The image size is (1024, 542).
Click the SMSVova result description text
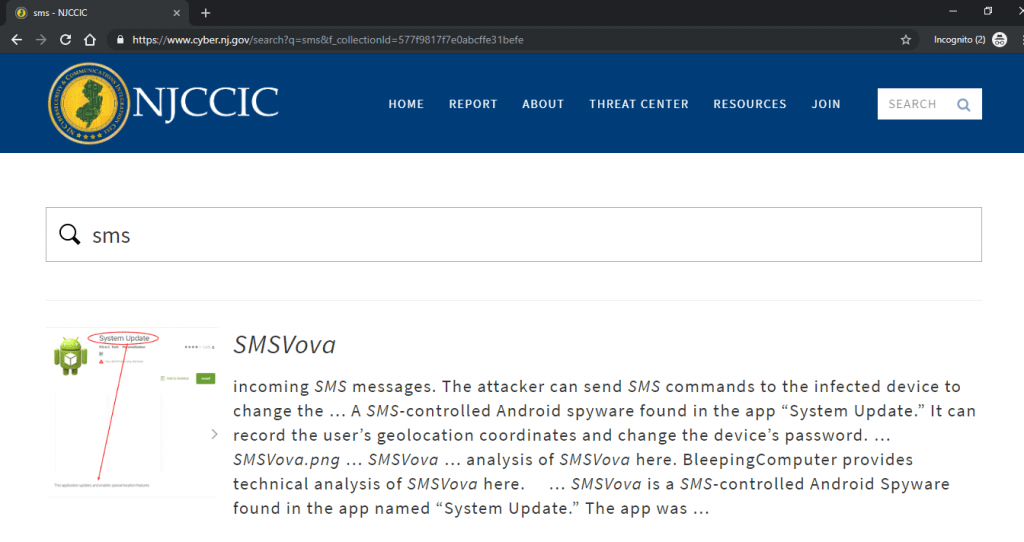pos(605,447)
